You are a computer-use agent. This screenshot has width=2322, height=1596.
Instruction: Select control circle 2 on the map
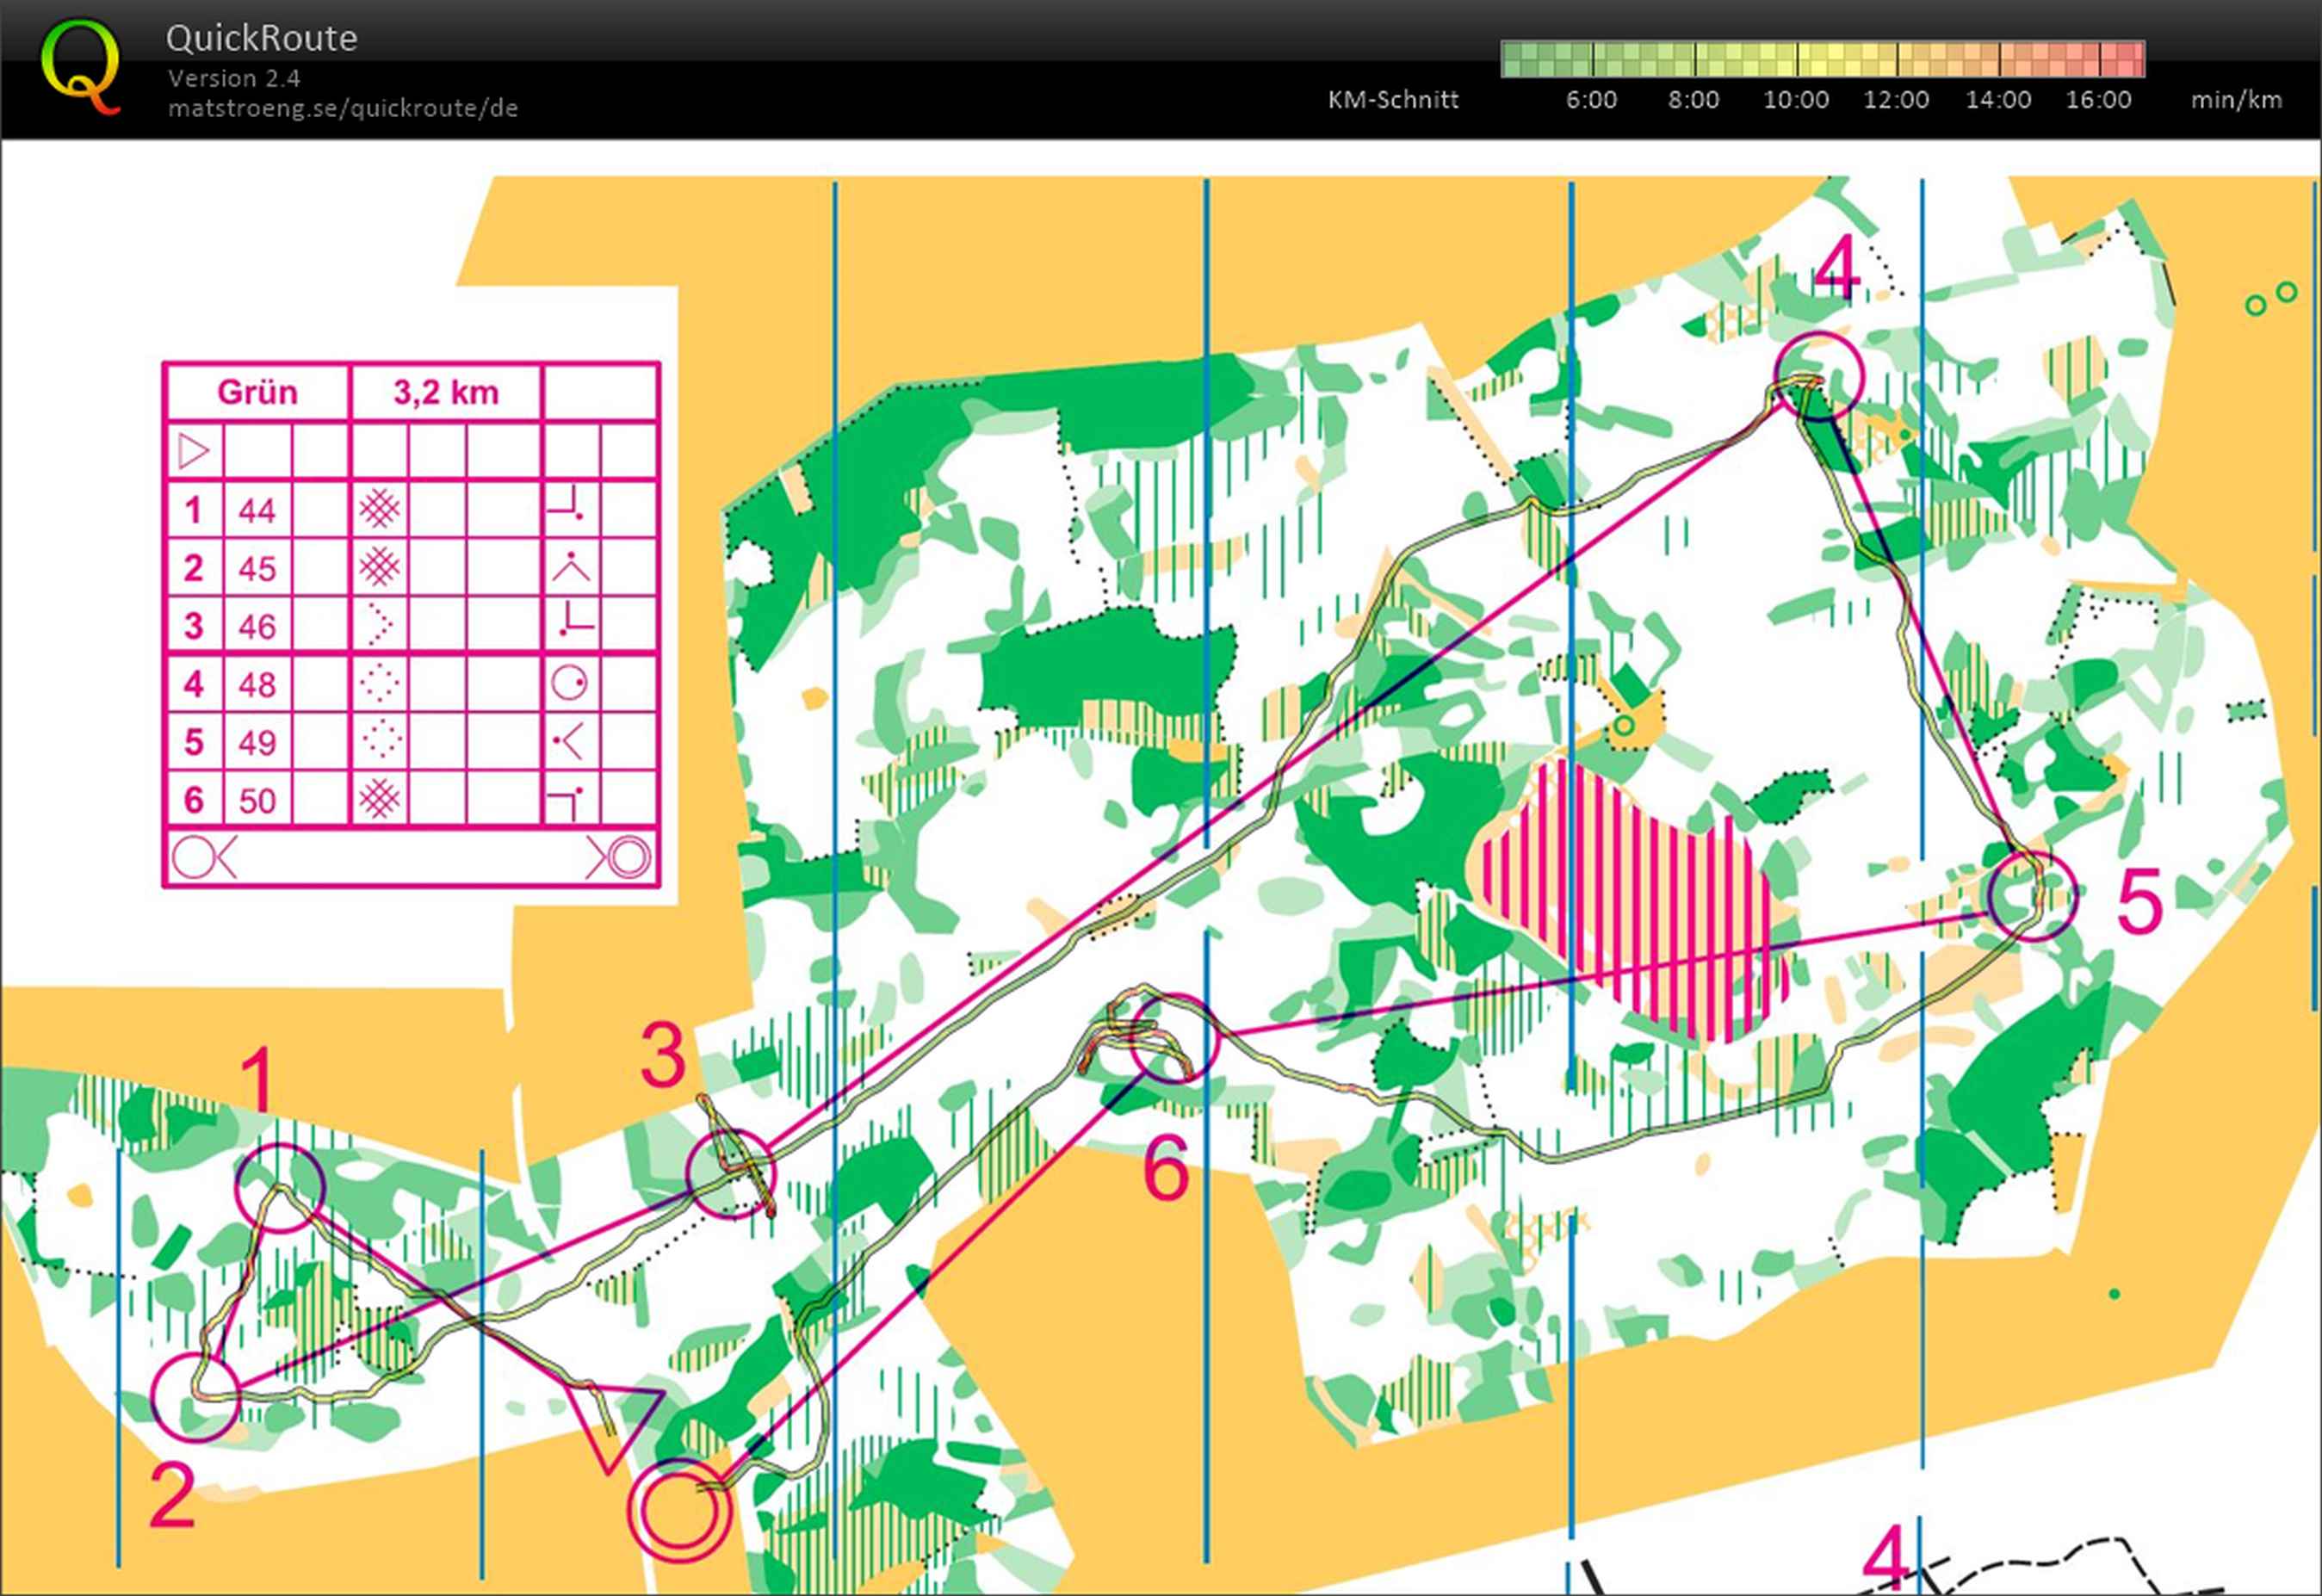196,1397
